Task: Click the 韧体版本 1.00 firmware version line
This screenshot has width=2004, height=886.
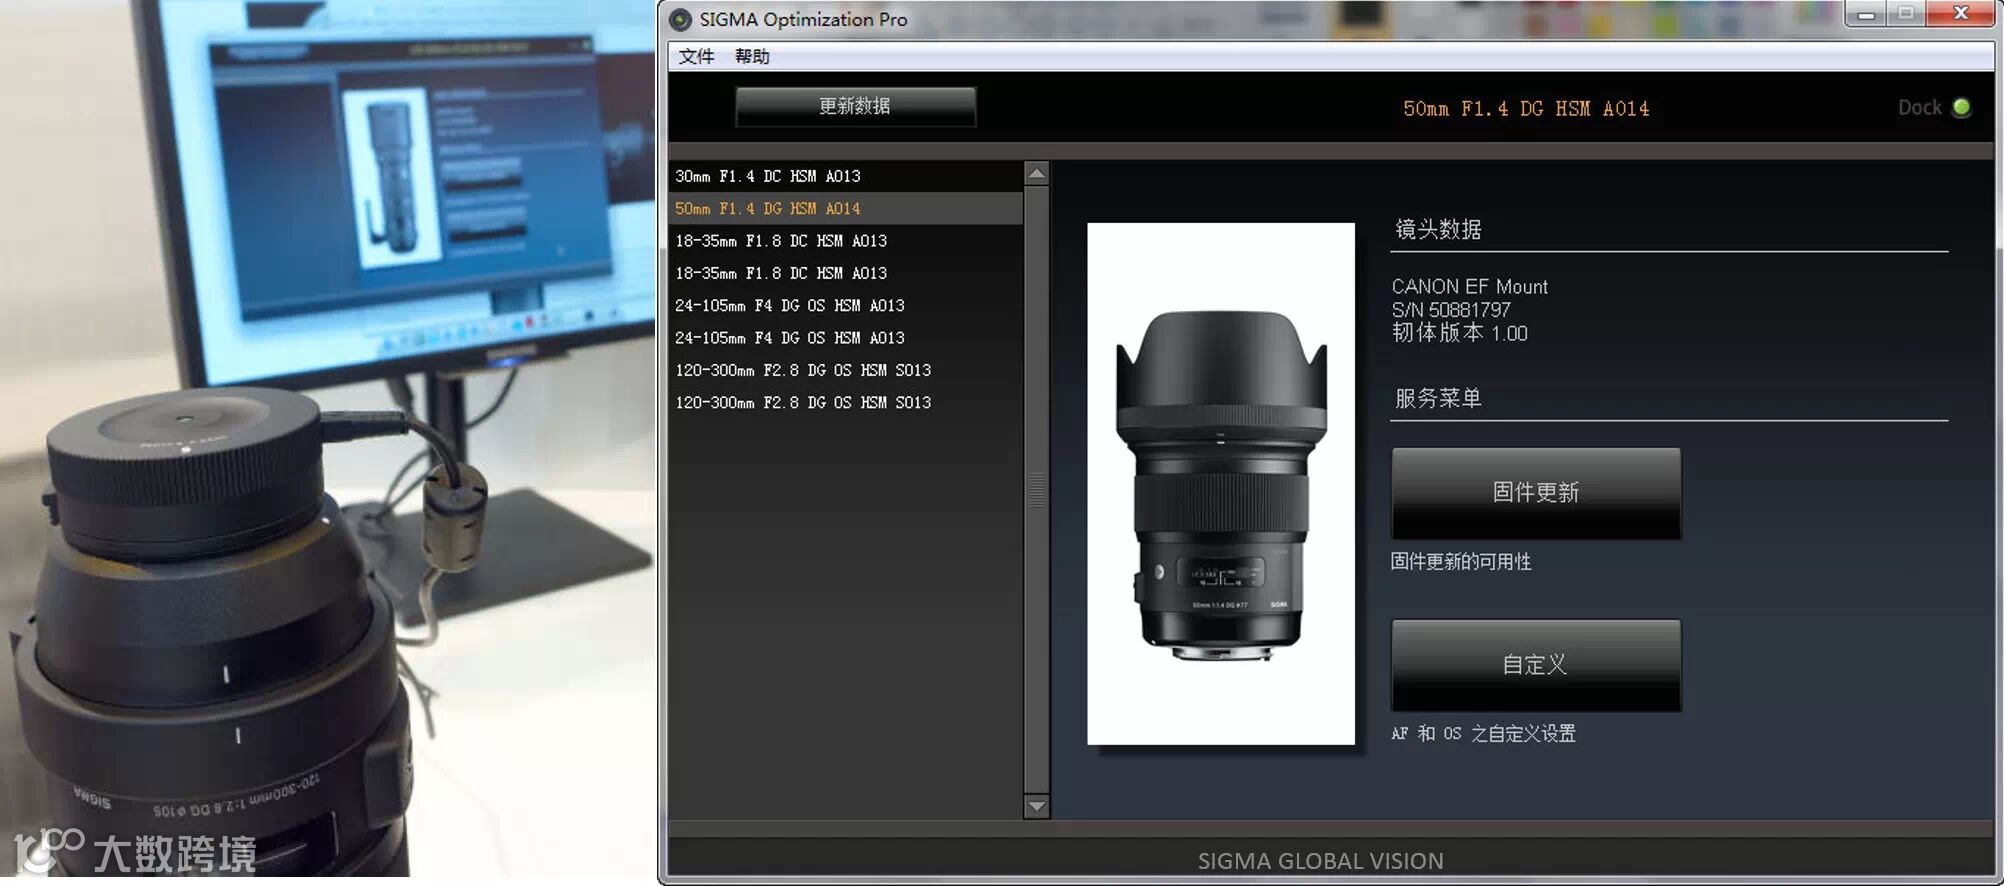Action: coord(1460,333)
